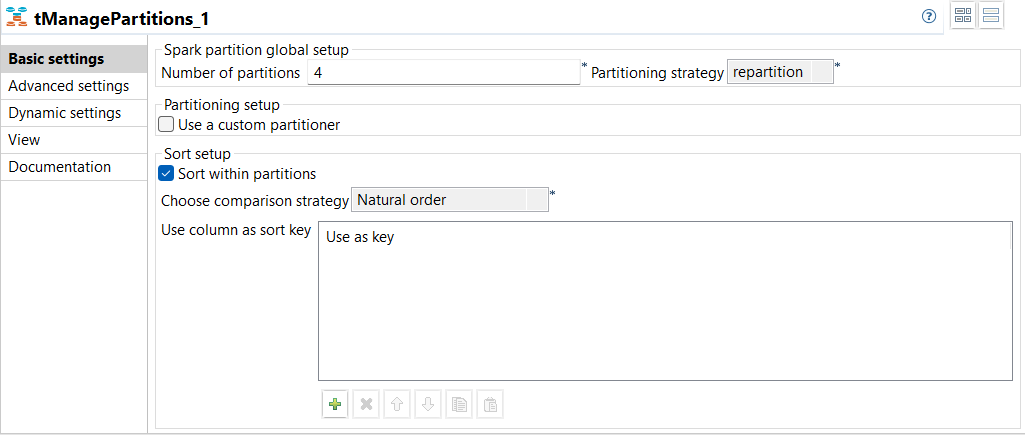
Task: Switch to the grid layout view icon
Action: [x=963, y=16]
